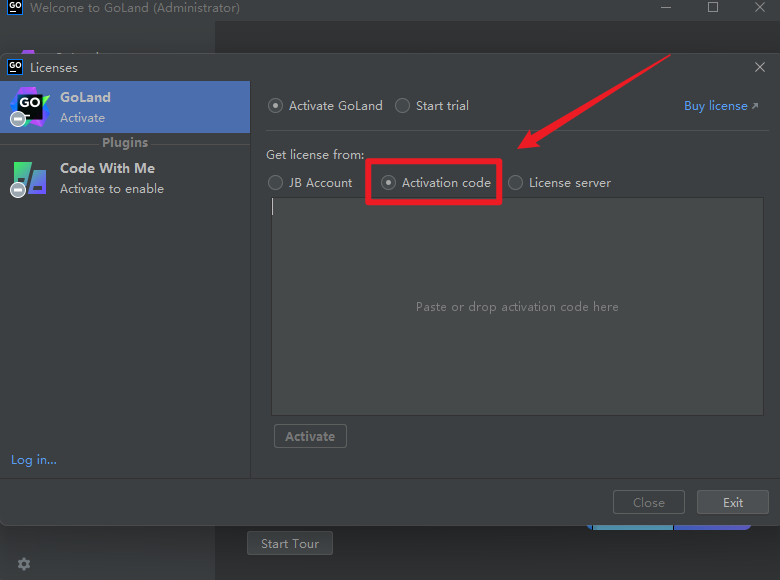Screen dimensions: 780x580
Task: Click the Activate button
Action: pos(310,436)
